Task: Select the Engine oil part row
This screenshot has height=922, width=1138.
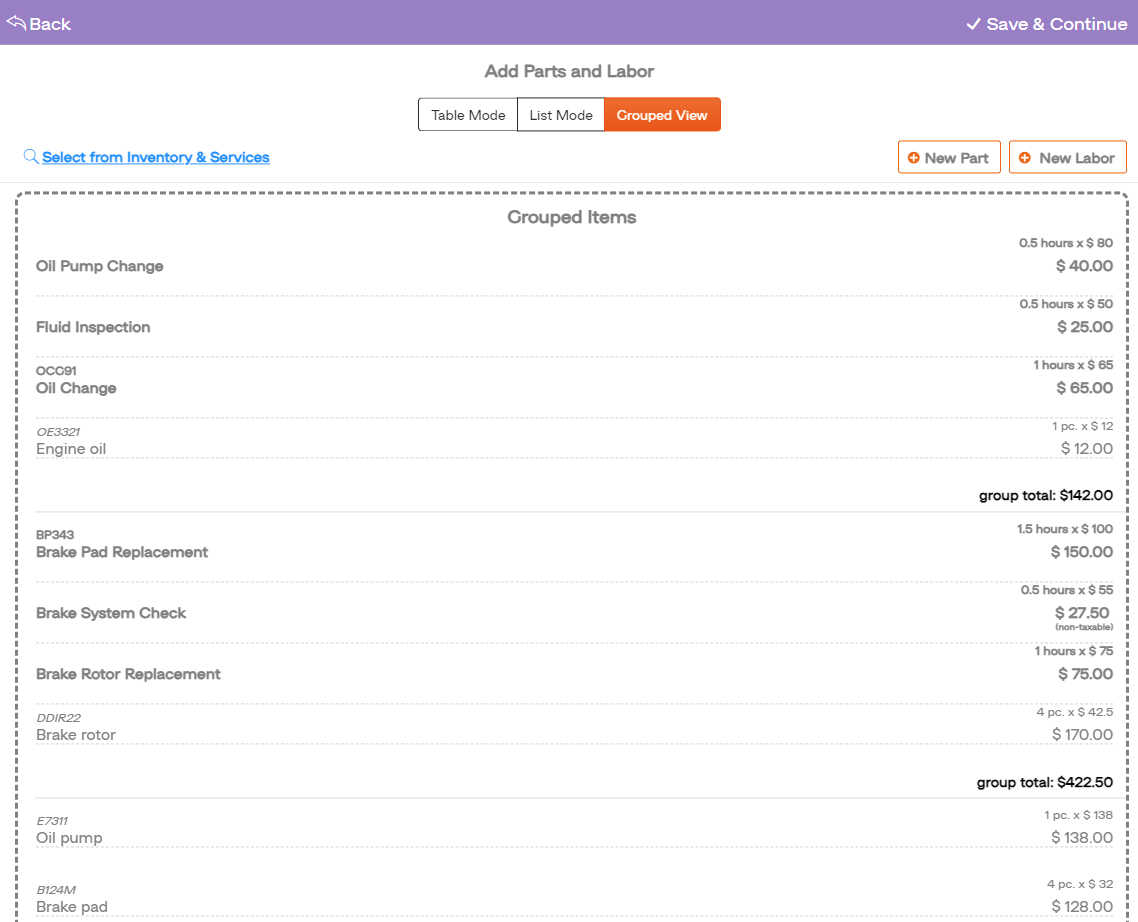Action: click(71, 449)
